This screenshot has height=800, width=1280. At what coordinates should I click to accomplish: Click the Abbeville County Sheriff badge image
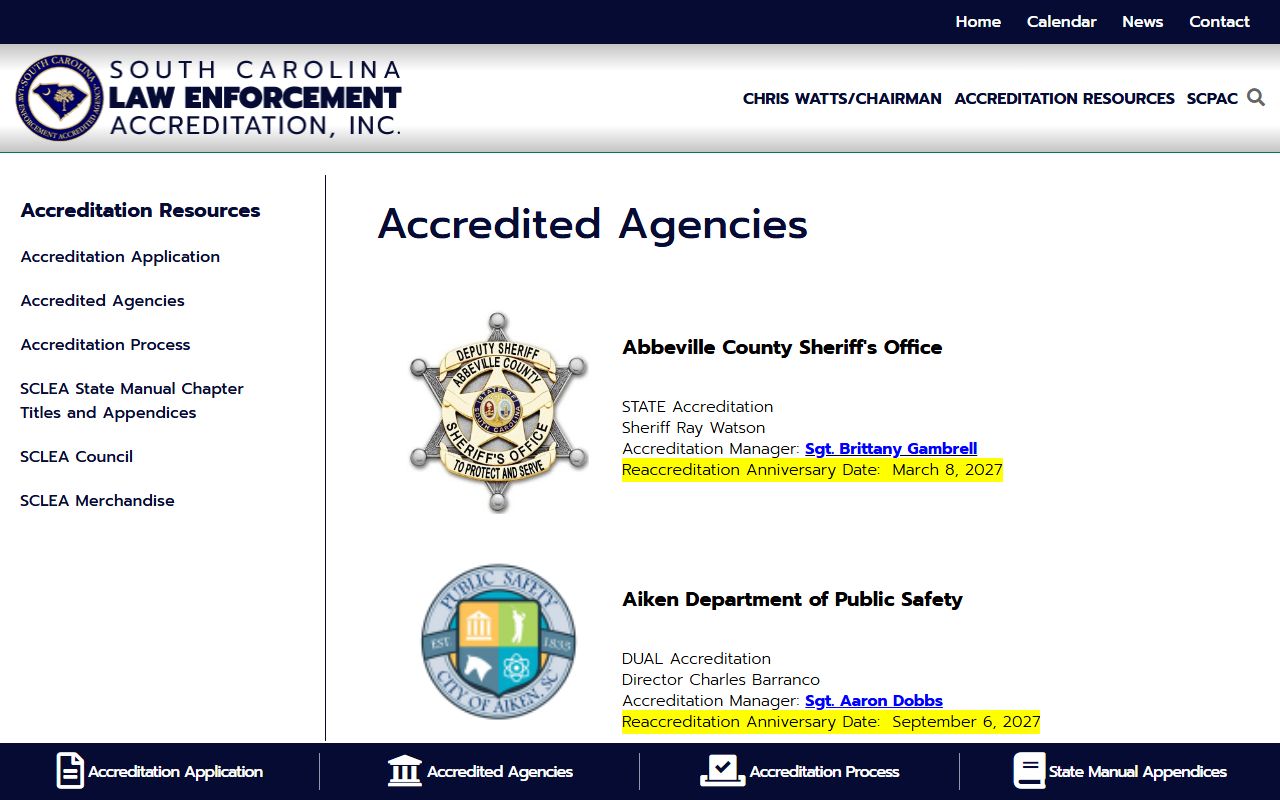pos(498,412)
